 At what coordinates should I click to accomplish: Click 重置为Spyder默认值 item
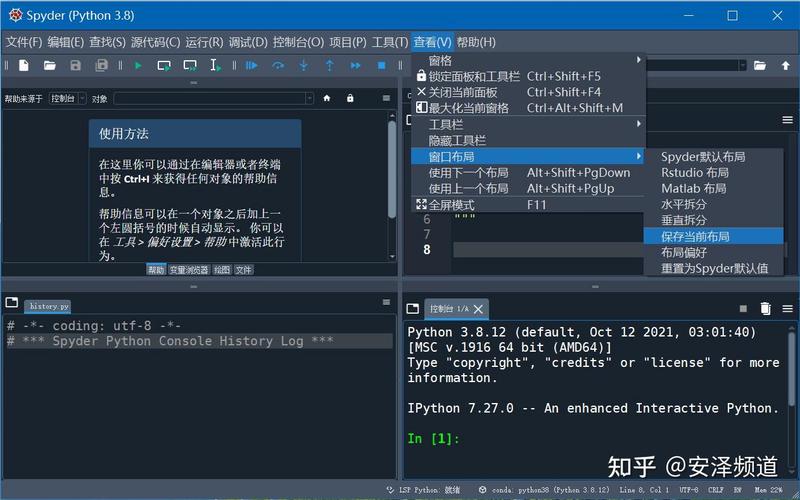(x=714, y=268)
